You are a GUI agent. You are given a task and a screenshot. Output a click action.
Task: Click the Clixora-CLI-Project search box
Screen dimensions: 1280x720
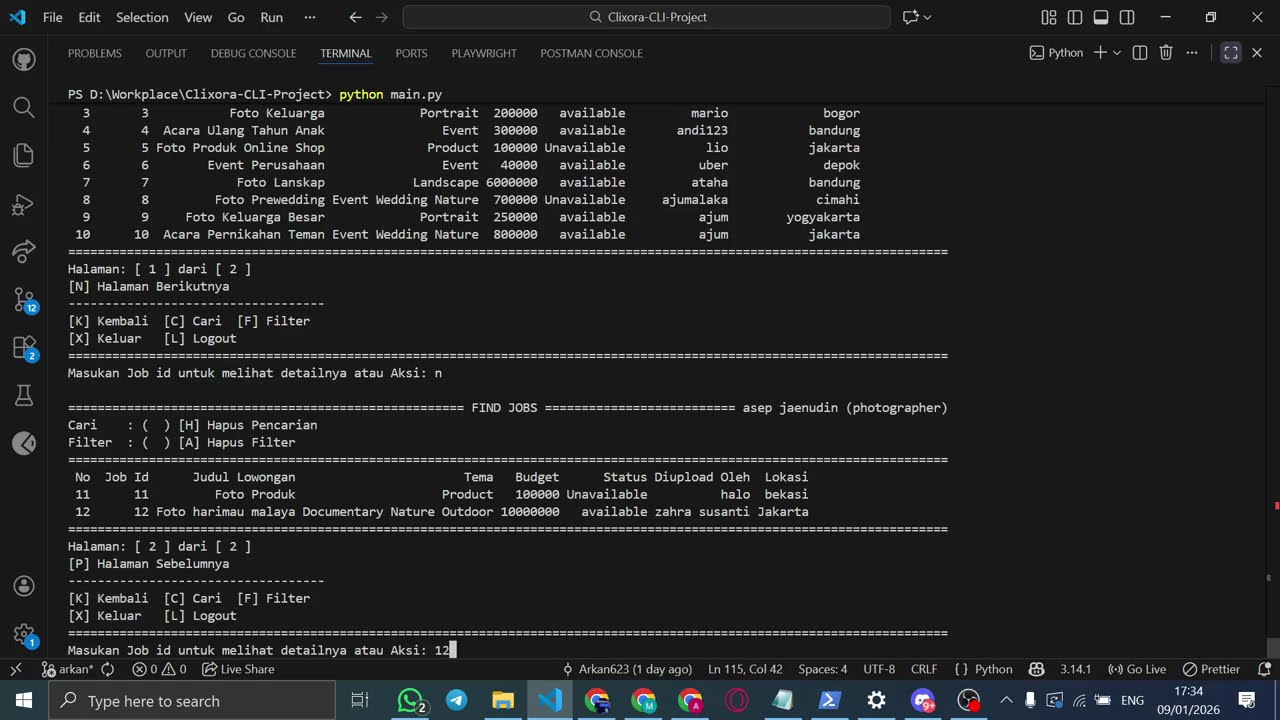click(646, 17)
